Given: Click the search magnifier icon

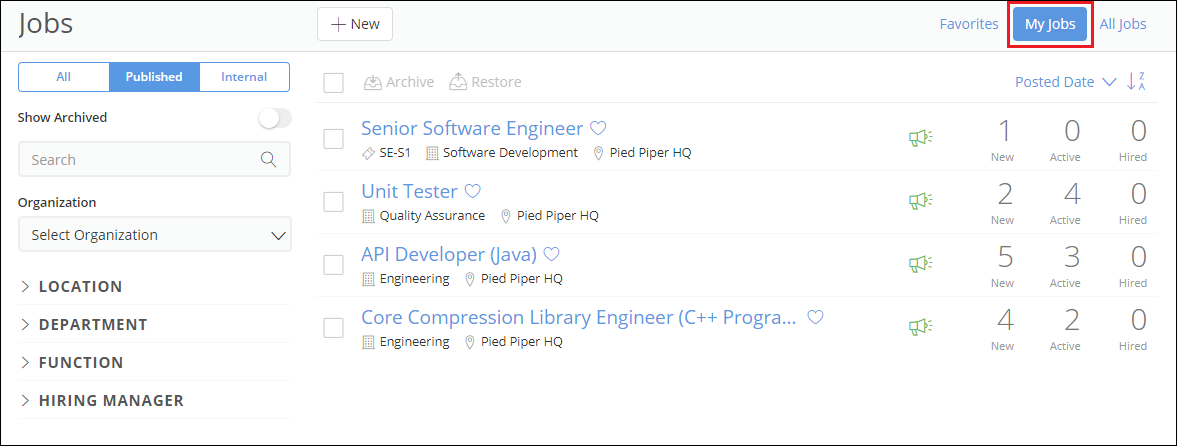Looking at the screenshot, I should [268, 159].
